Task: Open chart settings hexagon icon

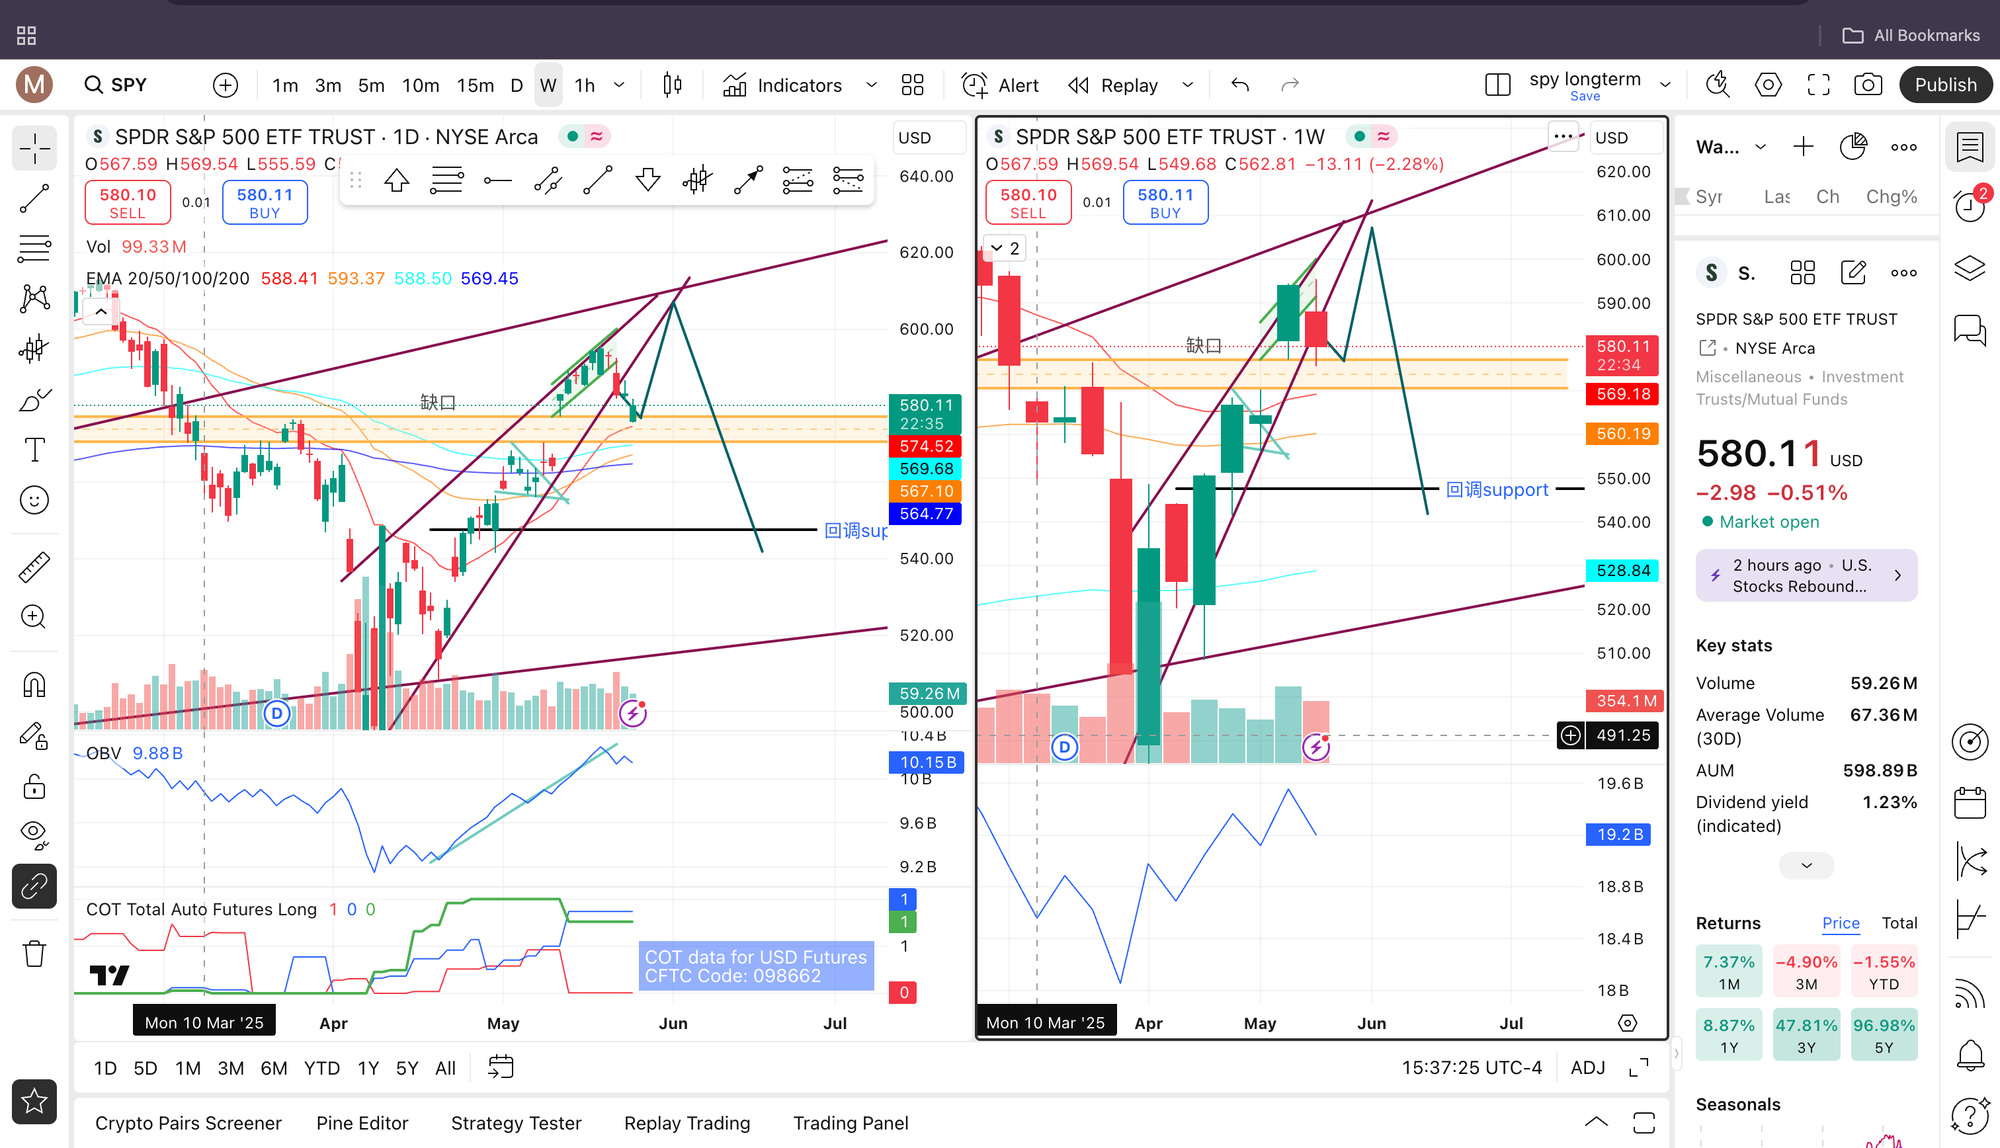Action: [x=1768, y=85]
